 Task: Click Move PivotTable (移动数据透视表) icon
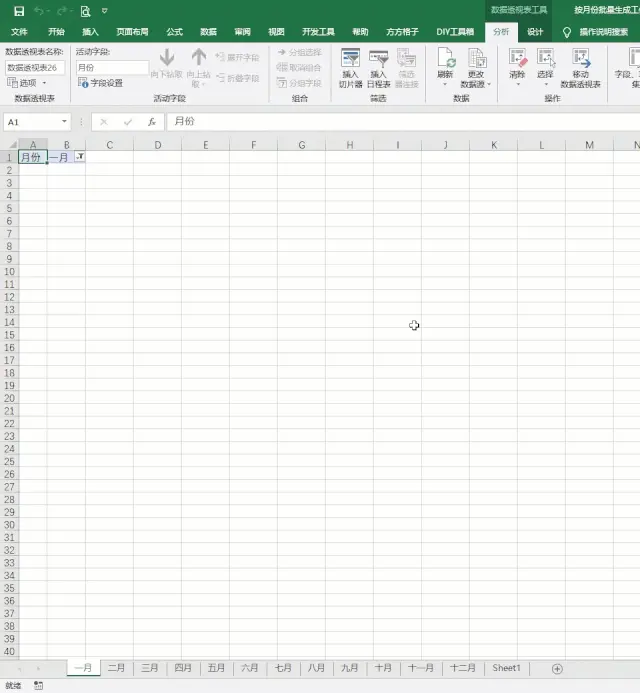581,58
